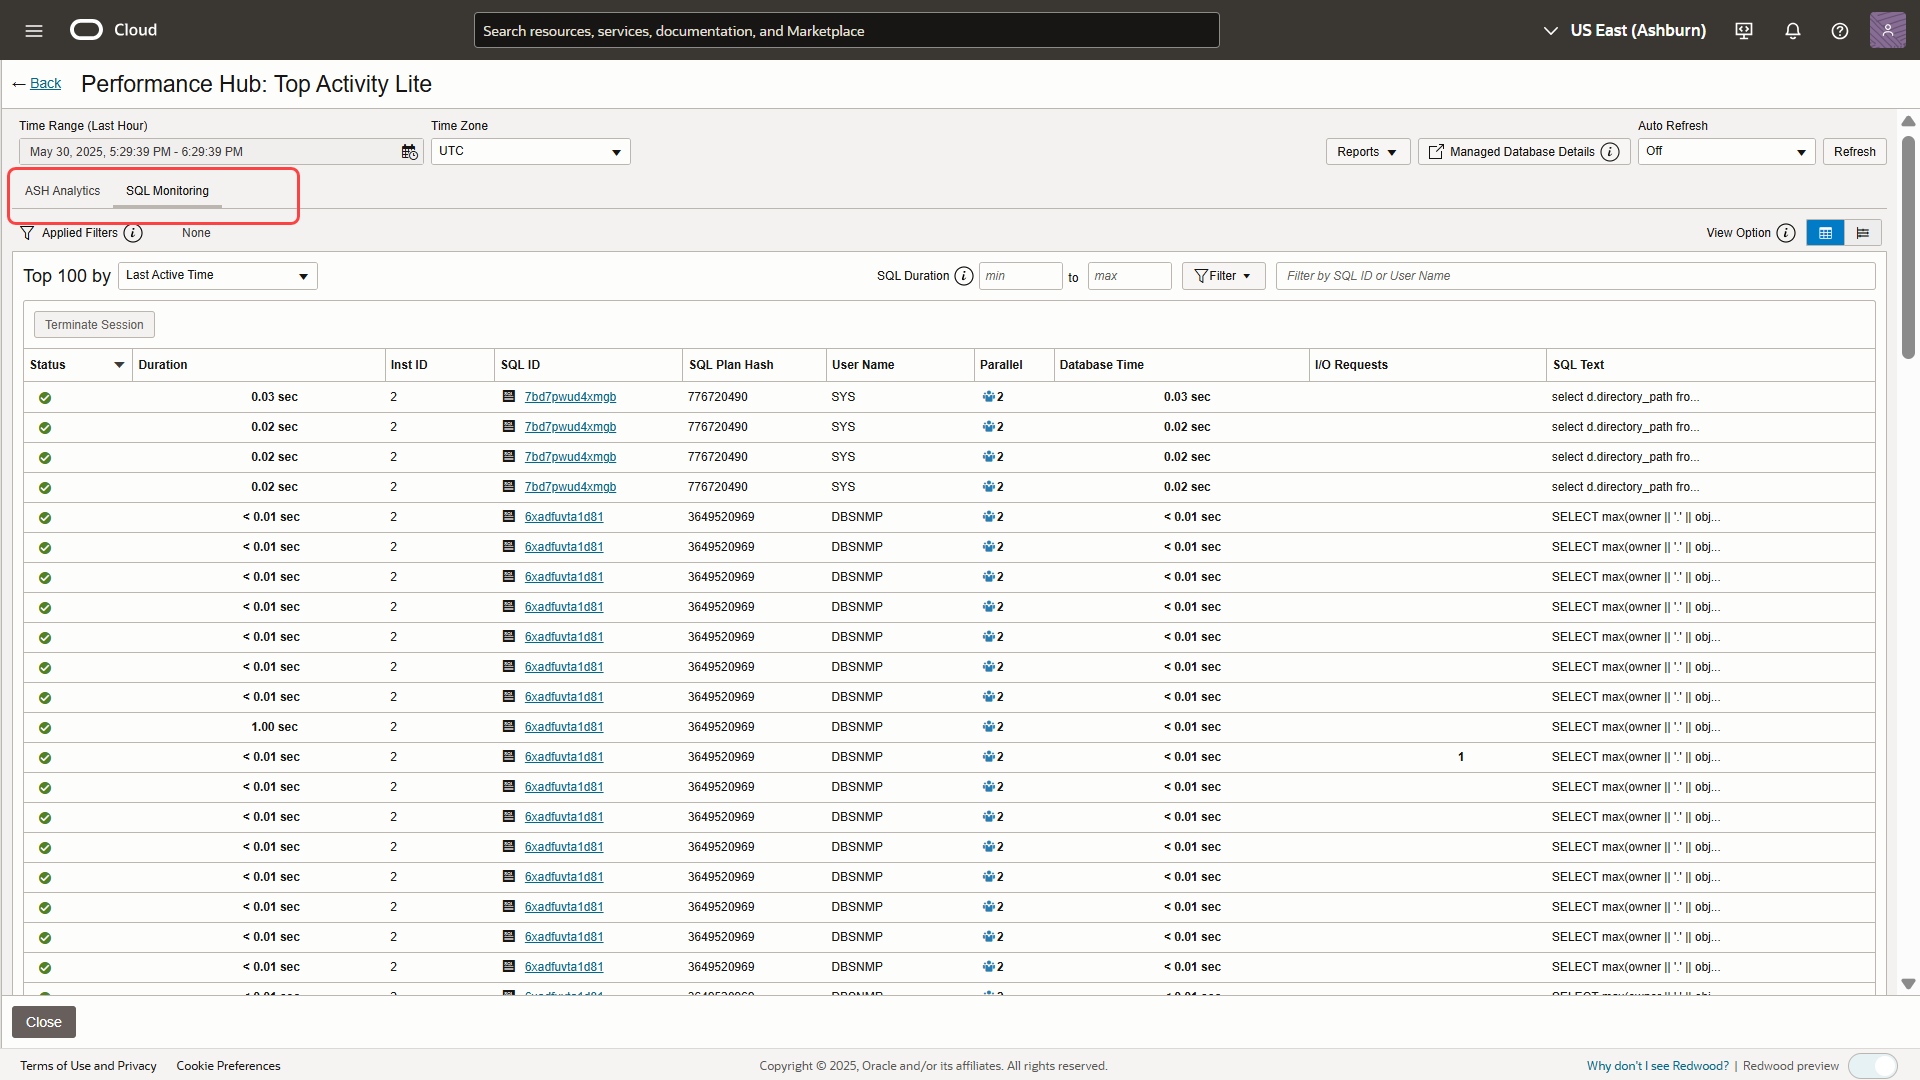Open the Reports dropdown menu

pyautogui.click(x=1367, y=152)
